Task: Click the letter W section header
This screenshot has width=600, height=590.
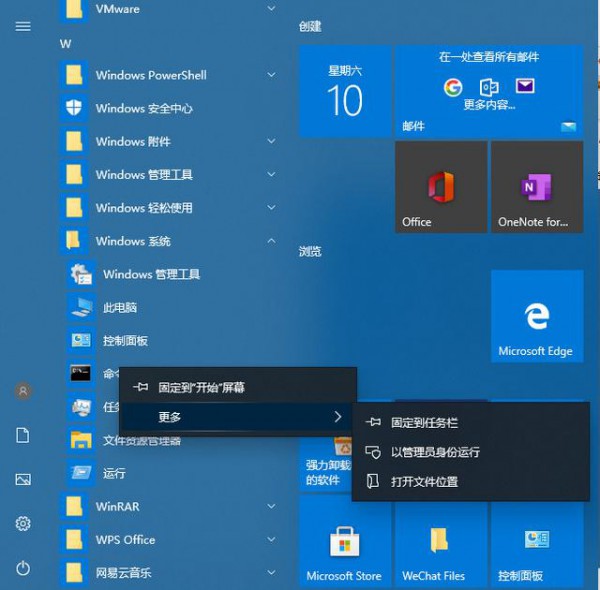Action: 65,44
